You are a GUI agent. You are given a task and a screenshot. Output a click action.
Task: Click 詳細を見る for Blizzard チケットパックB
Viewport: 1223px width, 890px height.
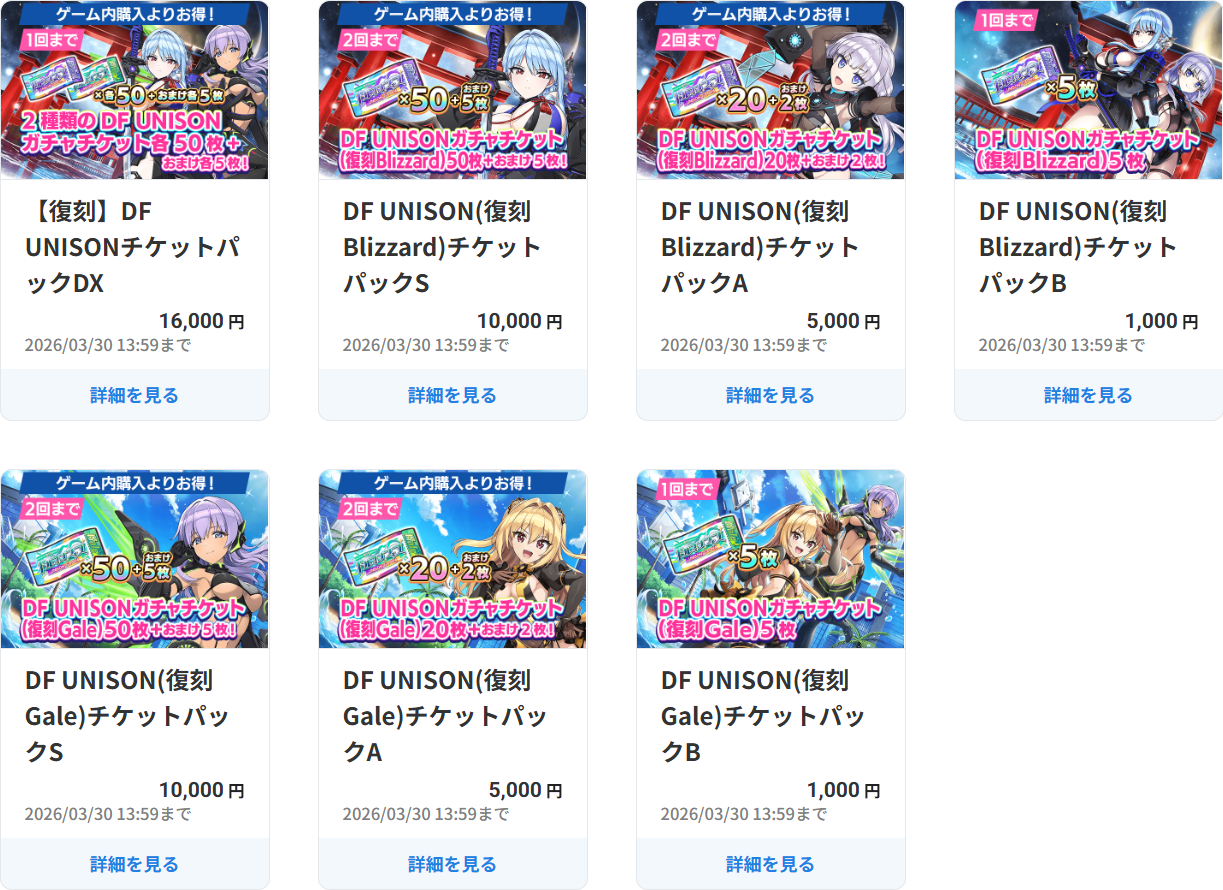point(1089,395)
